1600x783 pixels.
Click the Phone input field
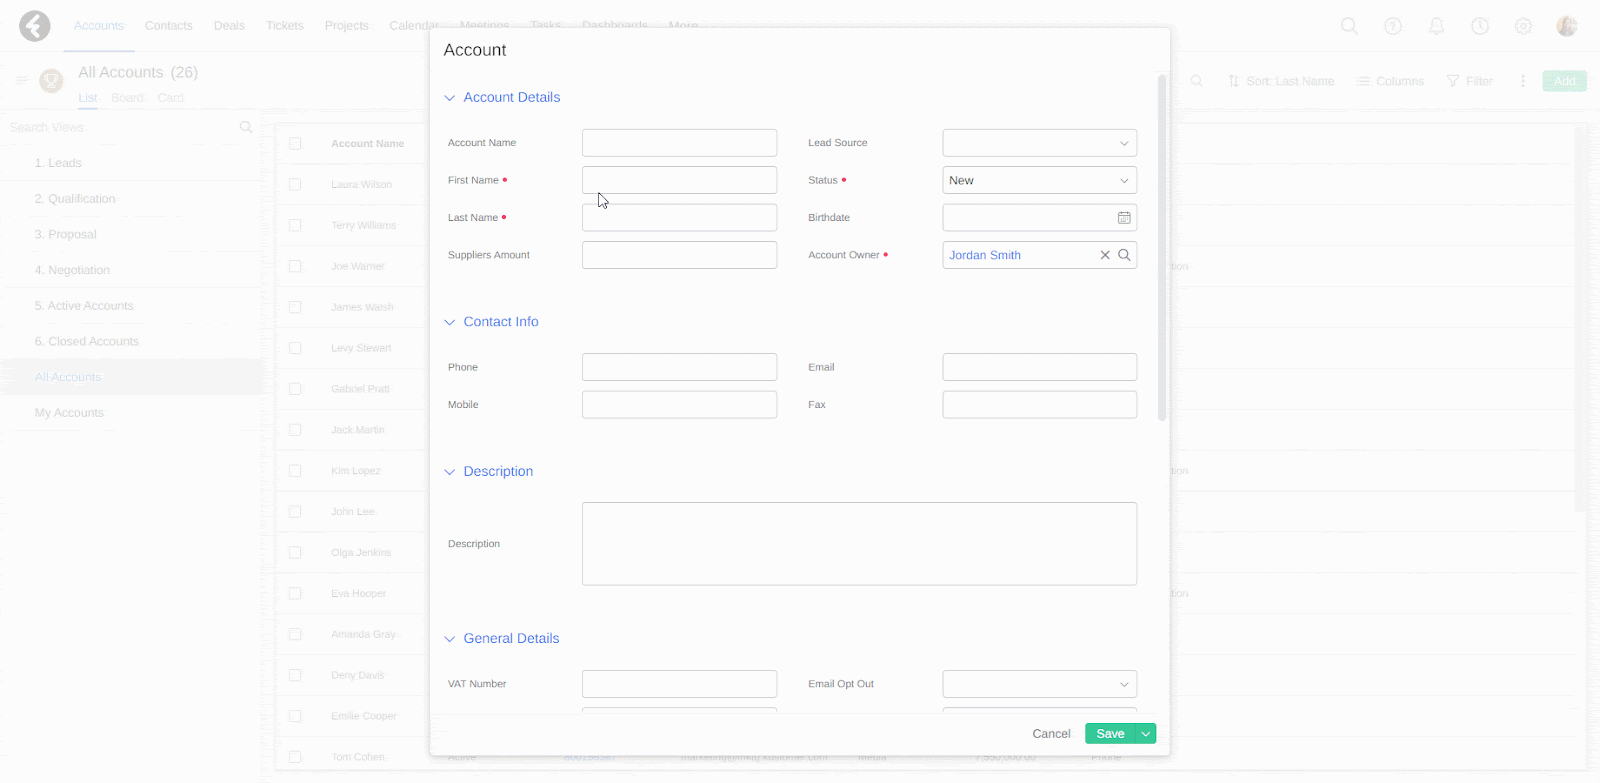679,367
